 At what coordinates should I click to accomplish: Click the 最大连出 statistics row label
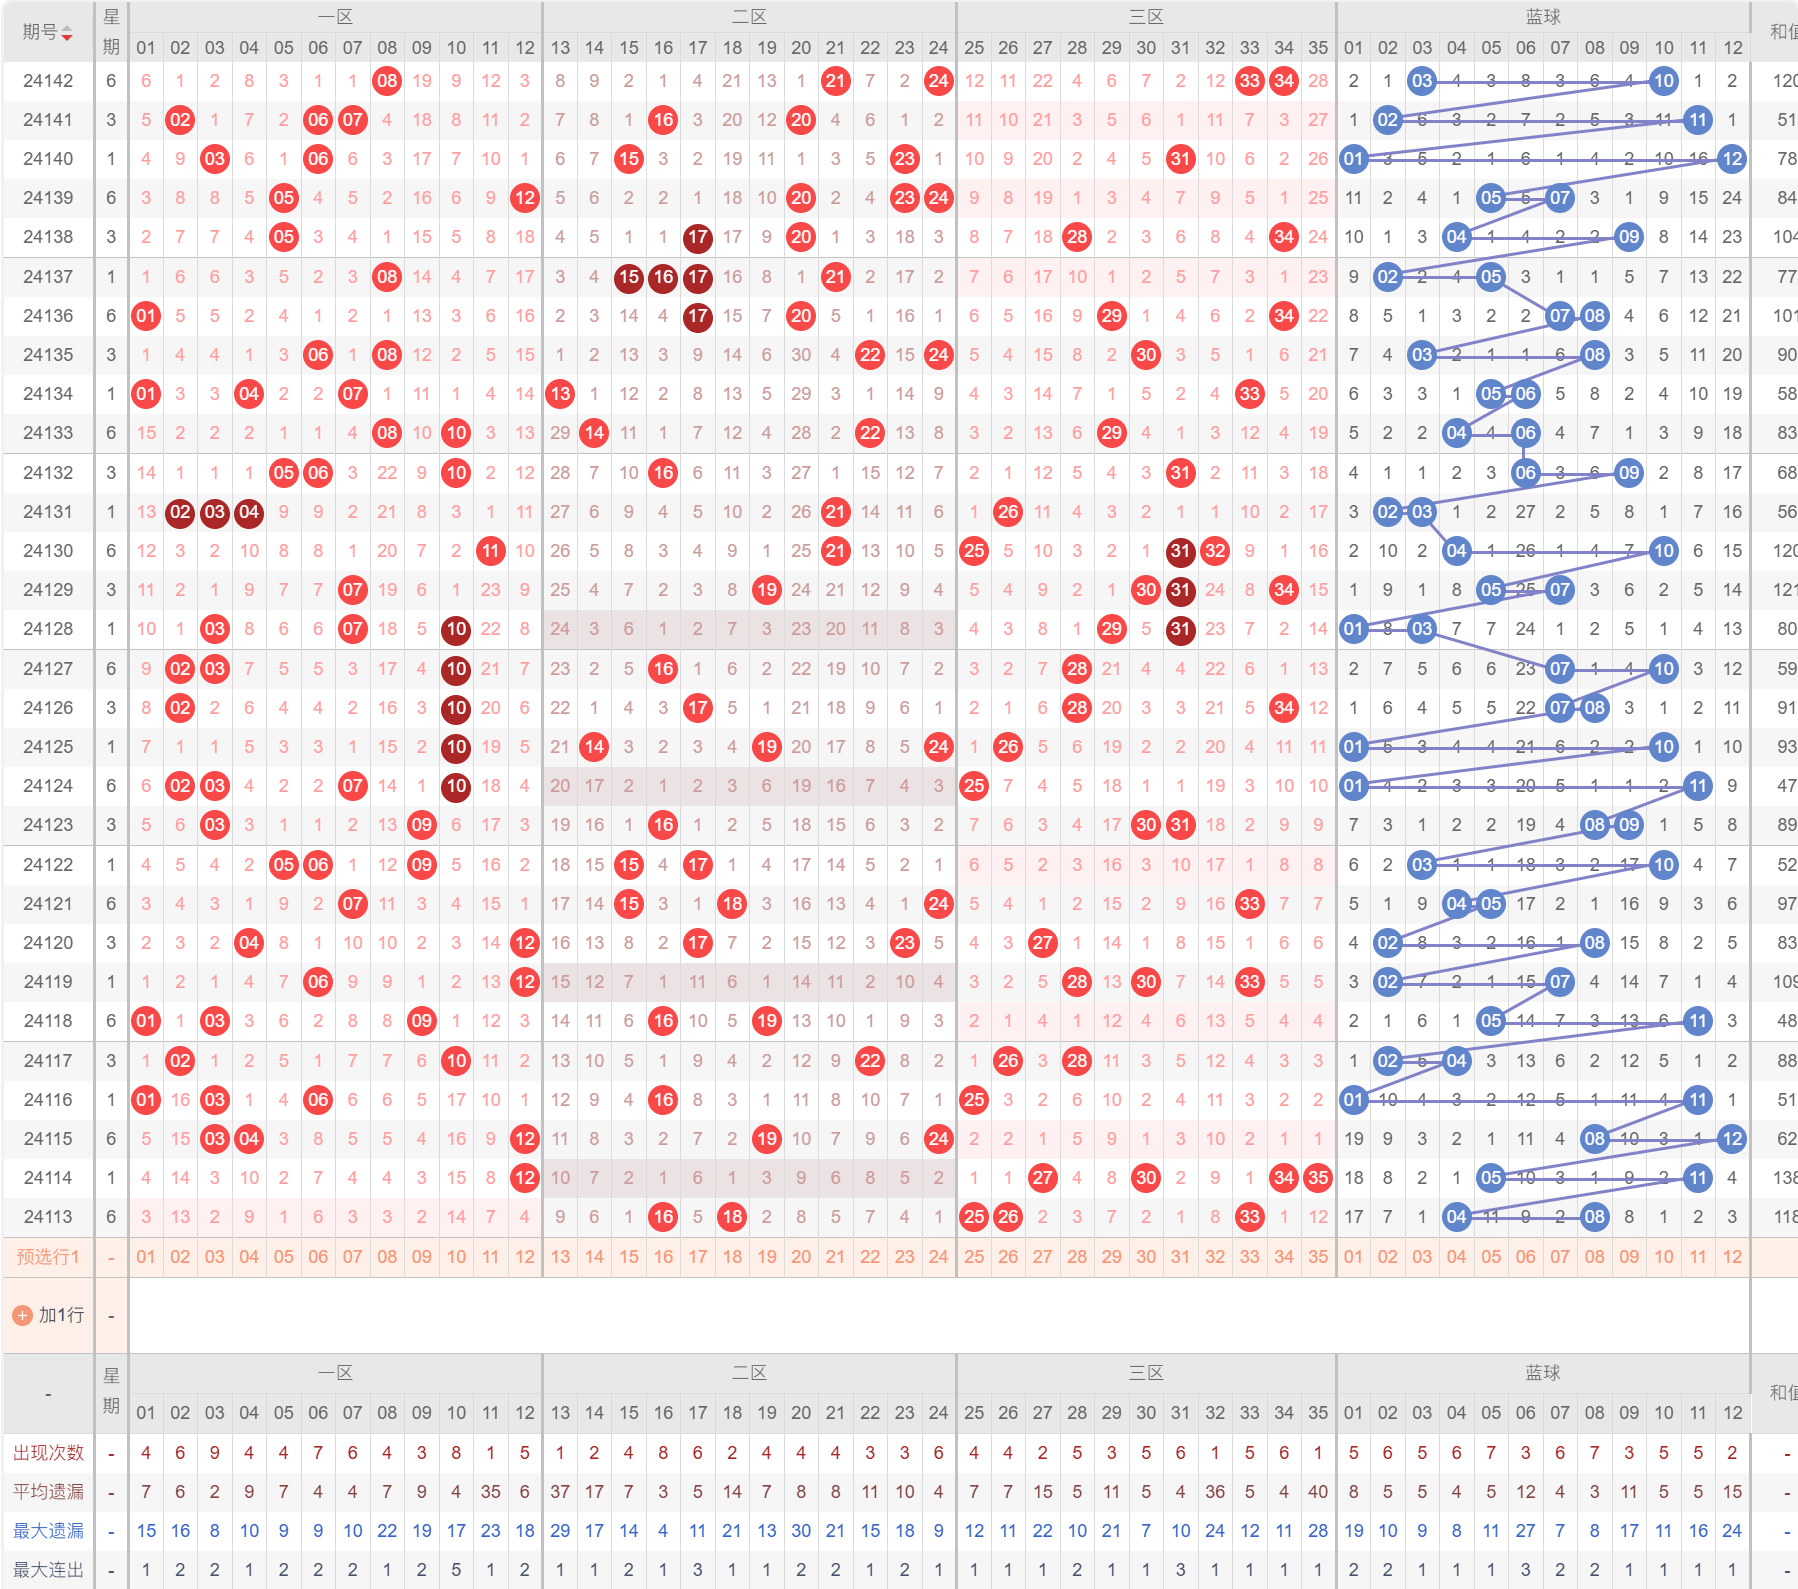click(x=48, y=1570)
